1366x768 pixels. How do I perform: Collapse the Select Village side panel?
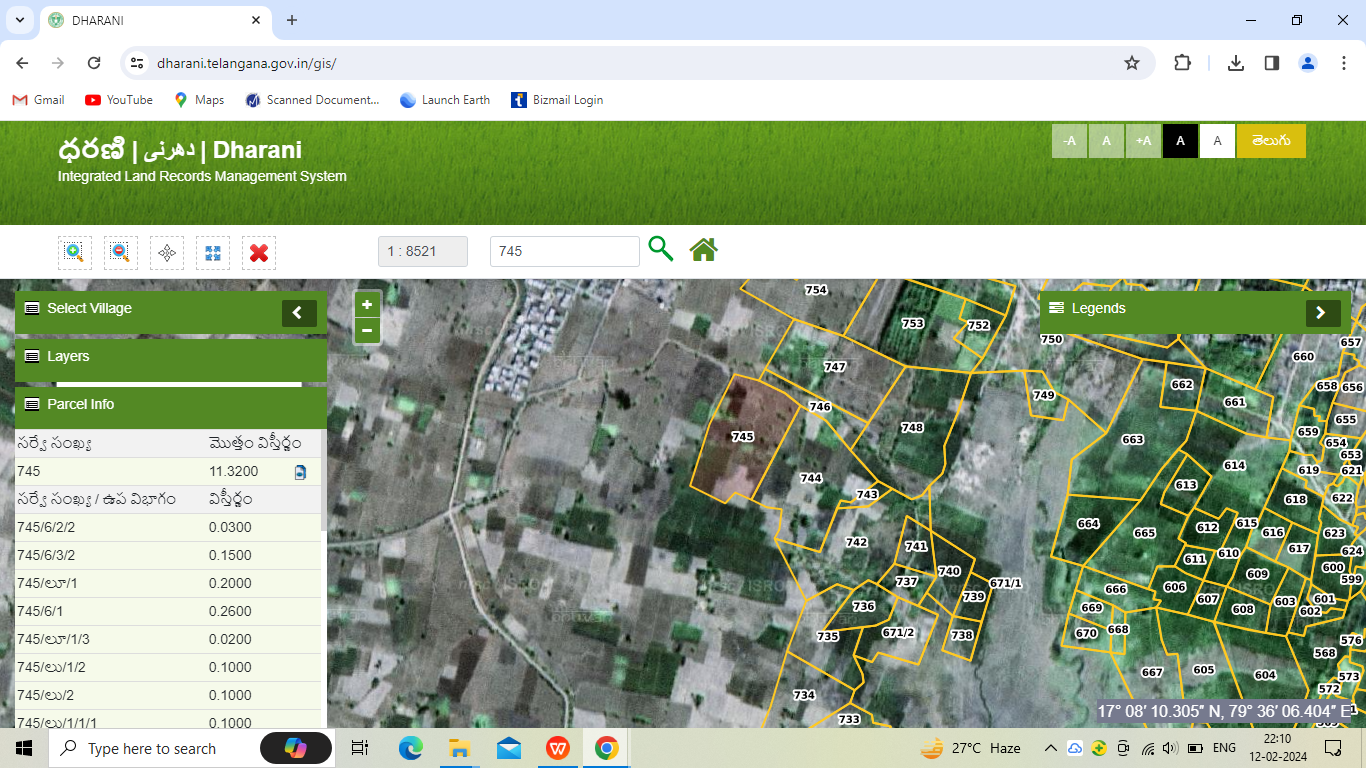tap(298, 313)
